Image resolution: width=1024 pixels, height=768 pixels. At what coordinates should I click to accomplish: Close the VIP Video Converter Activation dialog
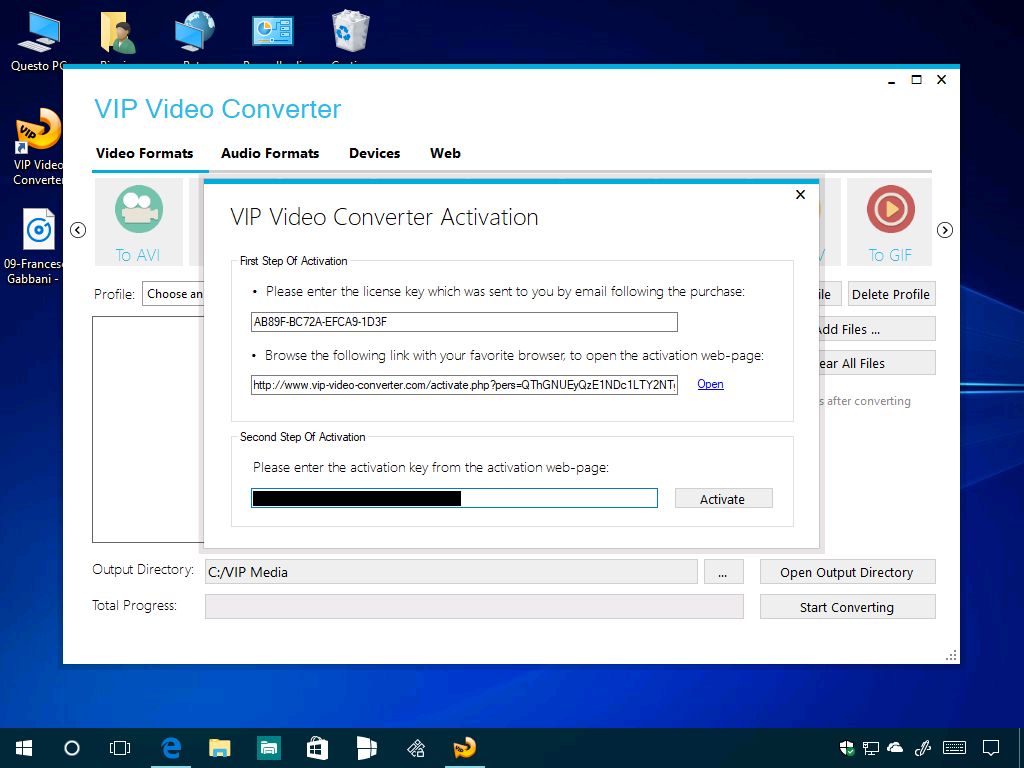tap(801, 195)
